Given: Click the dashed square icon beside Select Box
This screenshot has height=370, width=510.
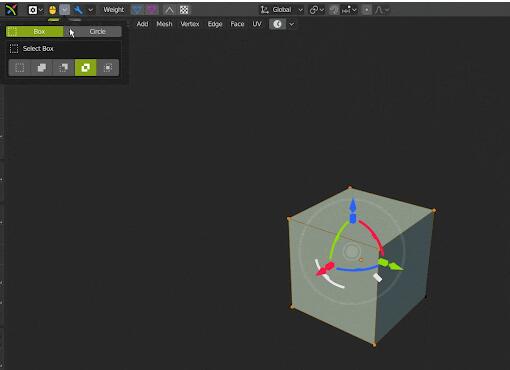Looking at the screenshot, I should [14, 49].
